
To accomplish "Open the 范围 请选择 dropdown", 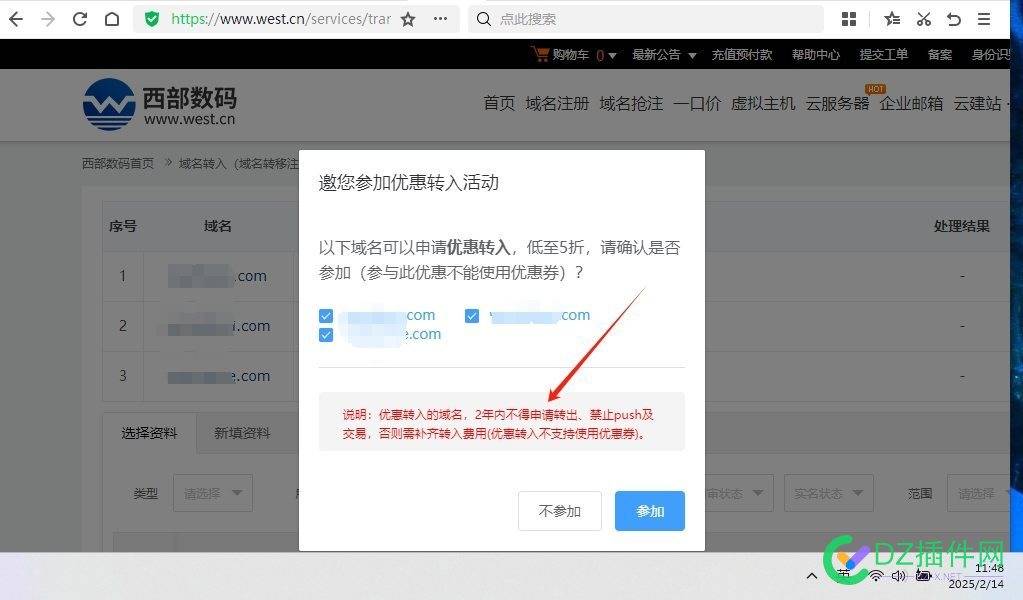I will coord(978,493).
